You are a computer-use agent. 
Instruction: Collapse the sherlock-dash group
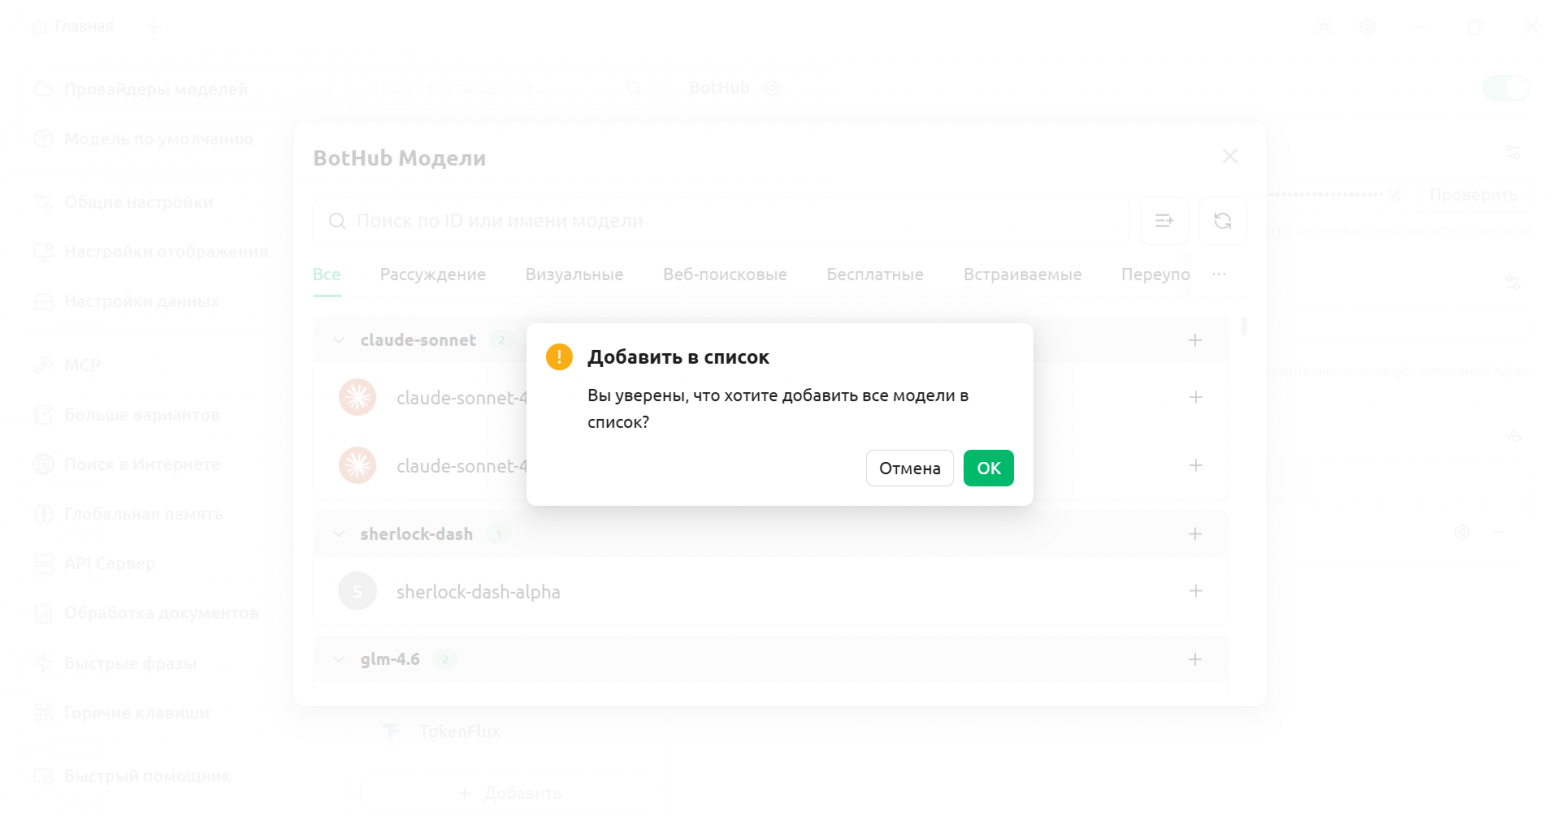click(339, 534)
